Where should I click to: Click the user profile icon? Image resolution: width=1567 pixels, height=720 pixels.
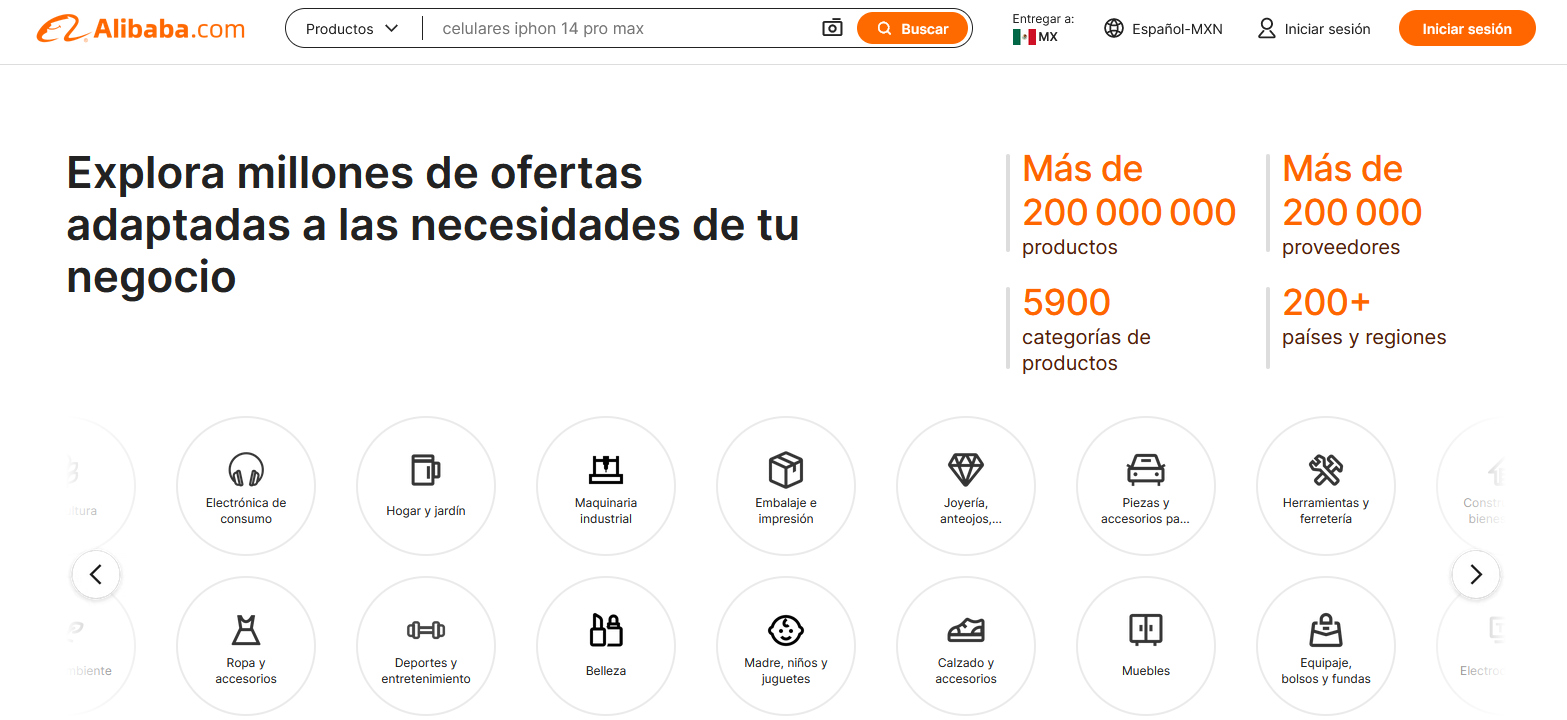[1267, 28]
